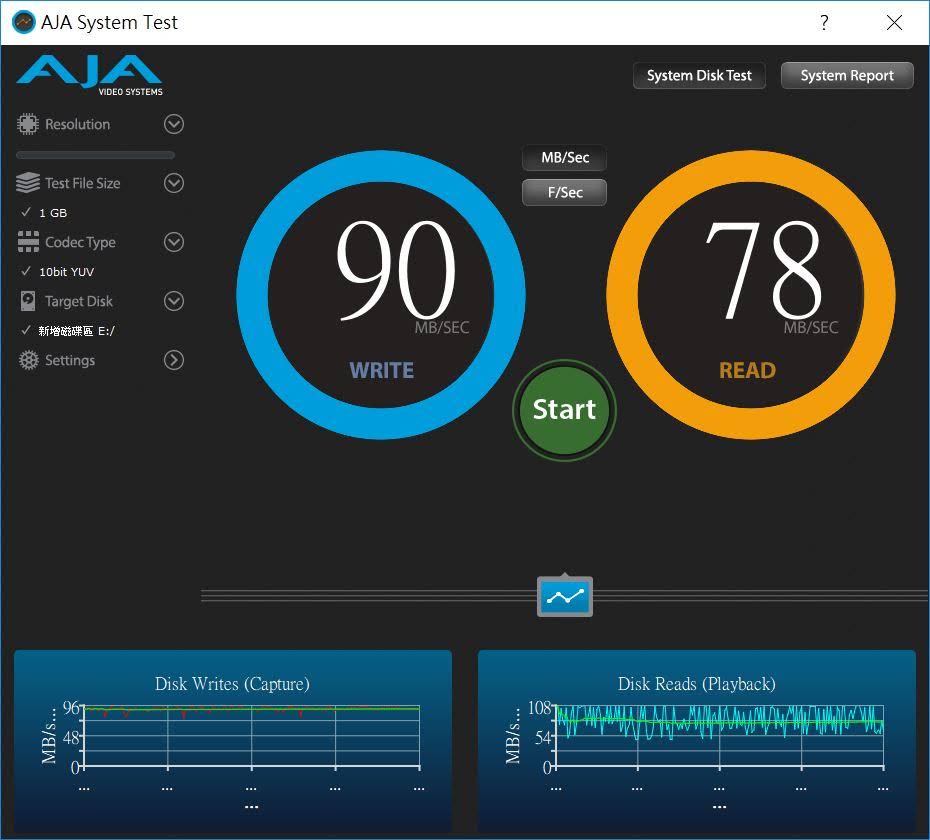Click the Settings gear icon
This screenshot has height=840, width=930.
tap(28, 360)
